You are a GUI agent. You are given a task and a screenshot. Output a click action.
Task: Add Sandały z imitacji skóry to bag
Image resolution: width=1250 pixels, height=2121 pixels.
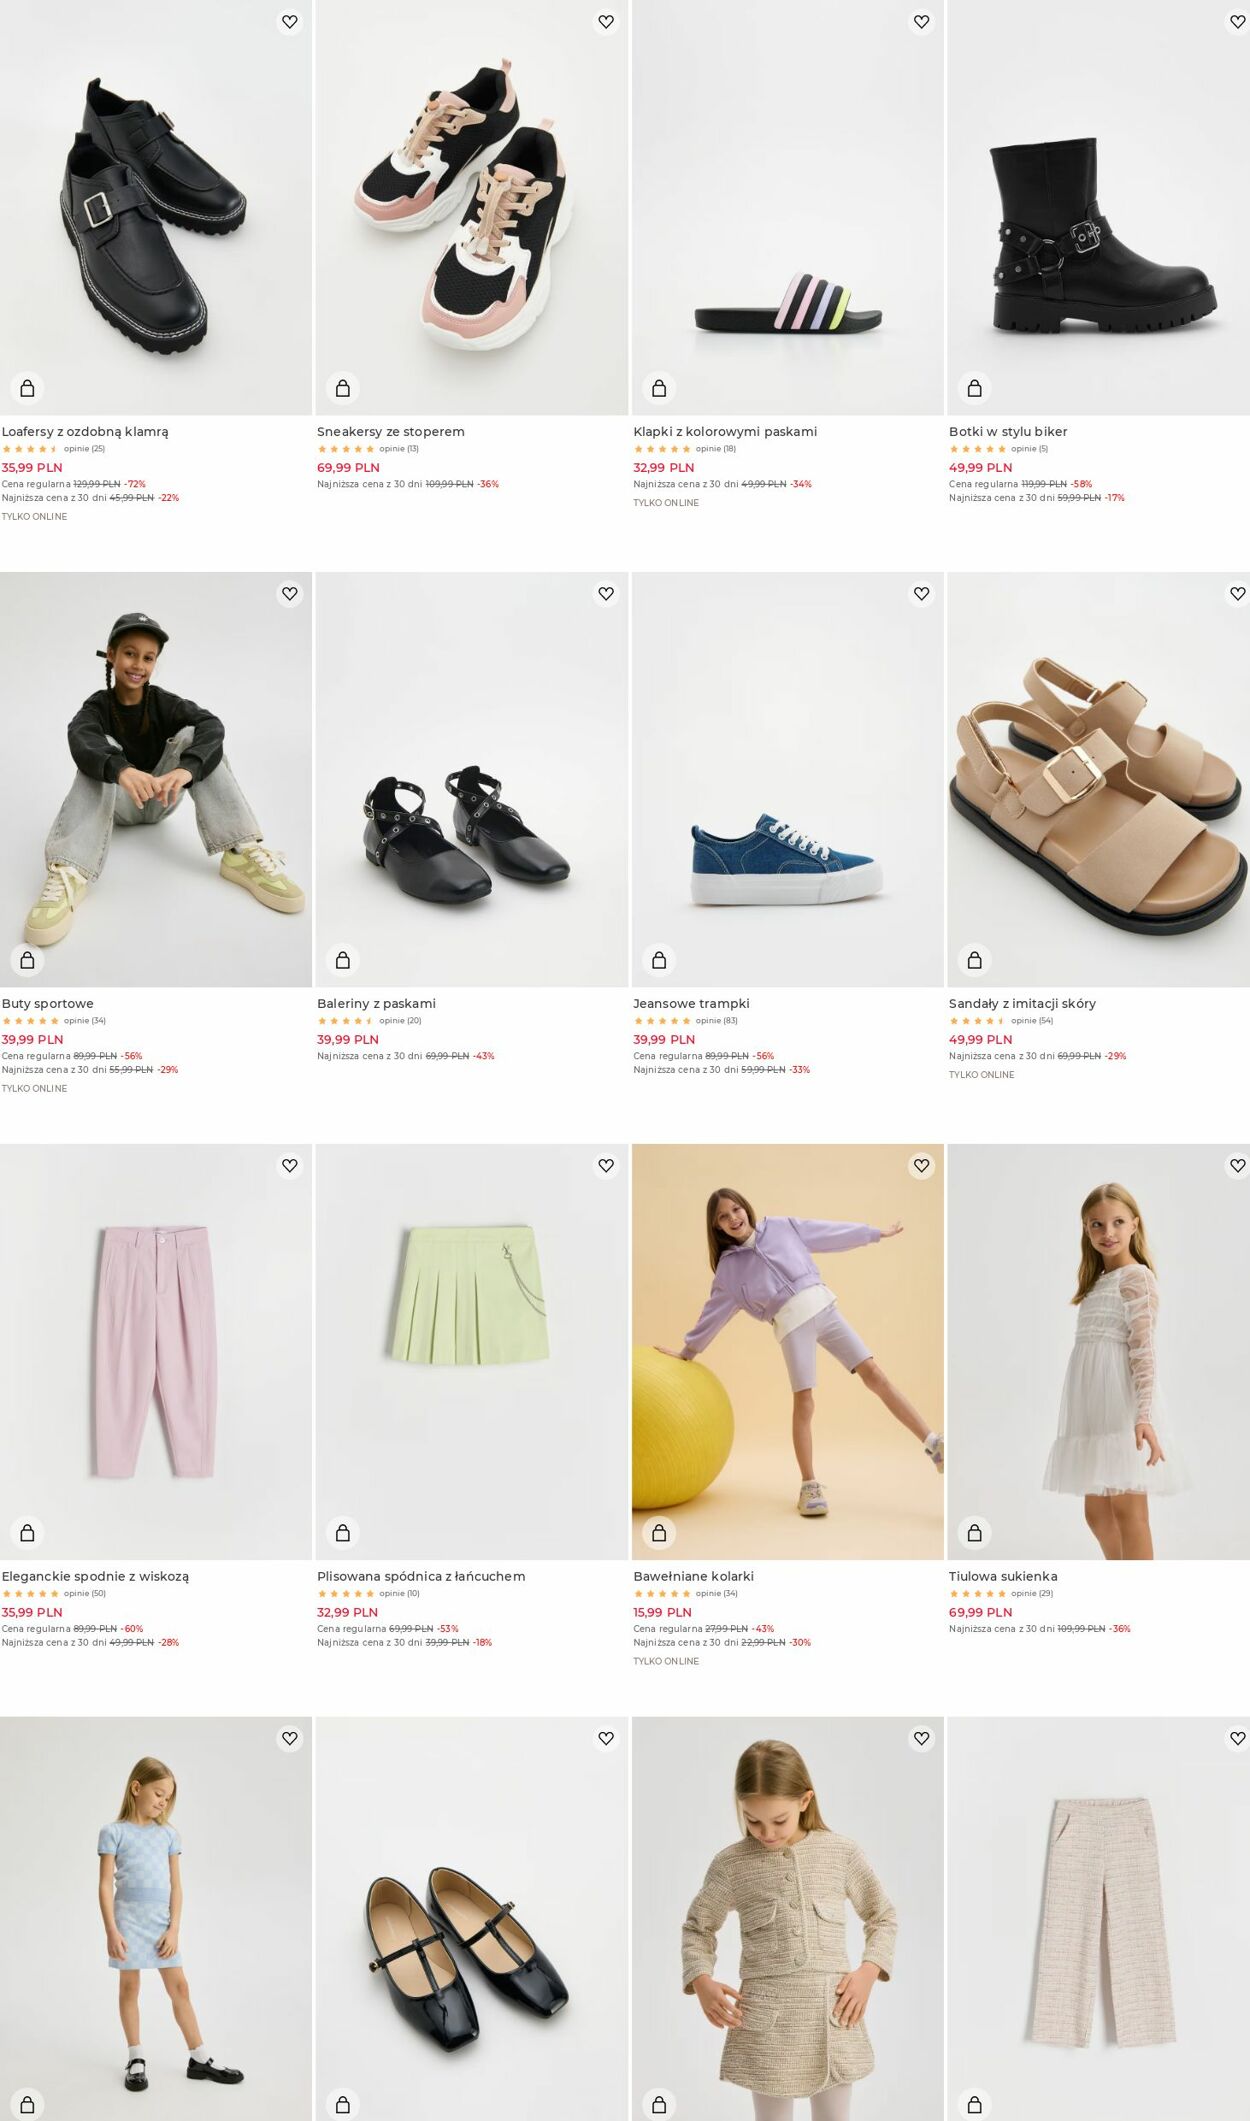[975, 960]
